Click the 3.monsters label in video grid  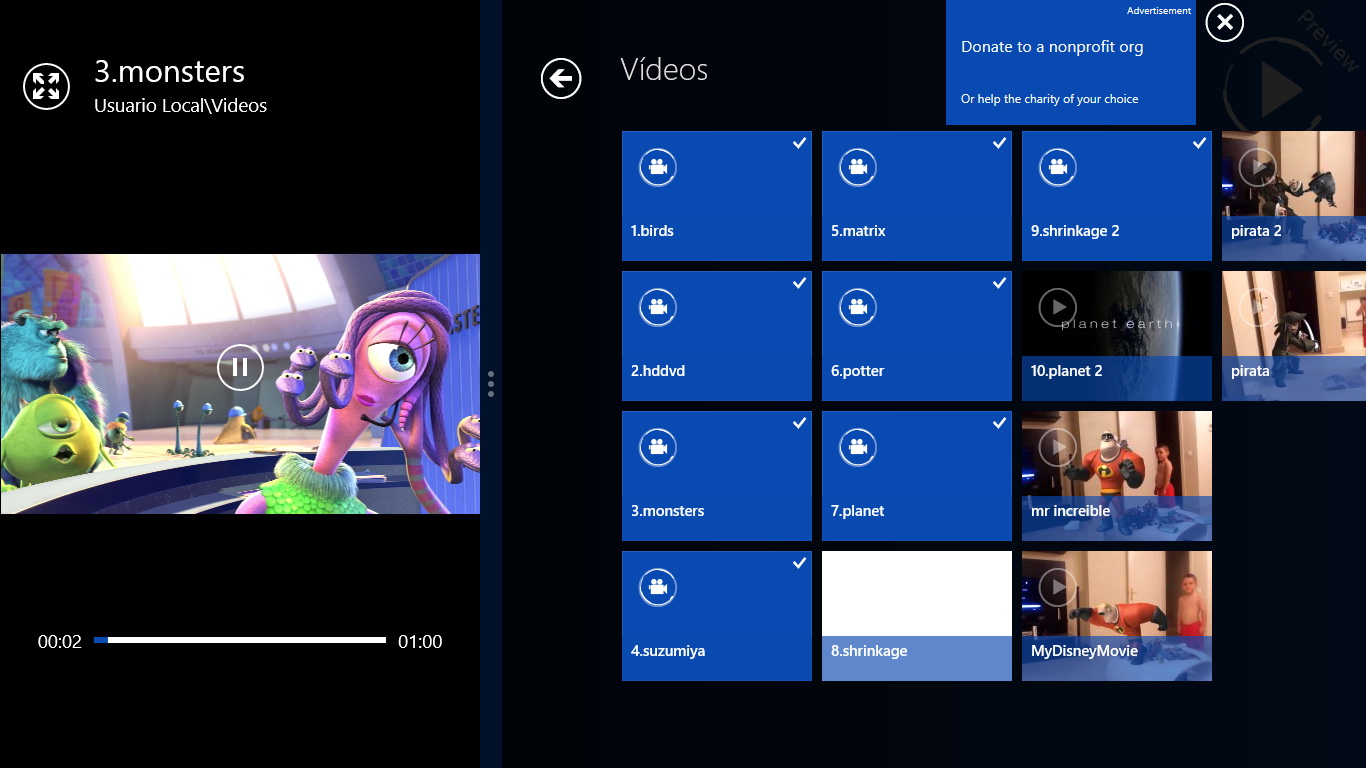pos(668,511)
